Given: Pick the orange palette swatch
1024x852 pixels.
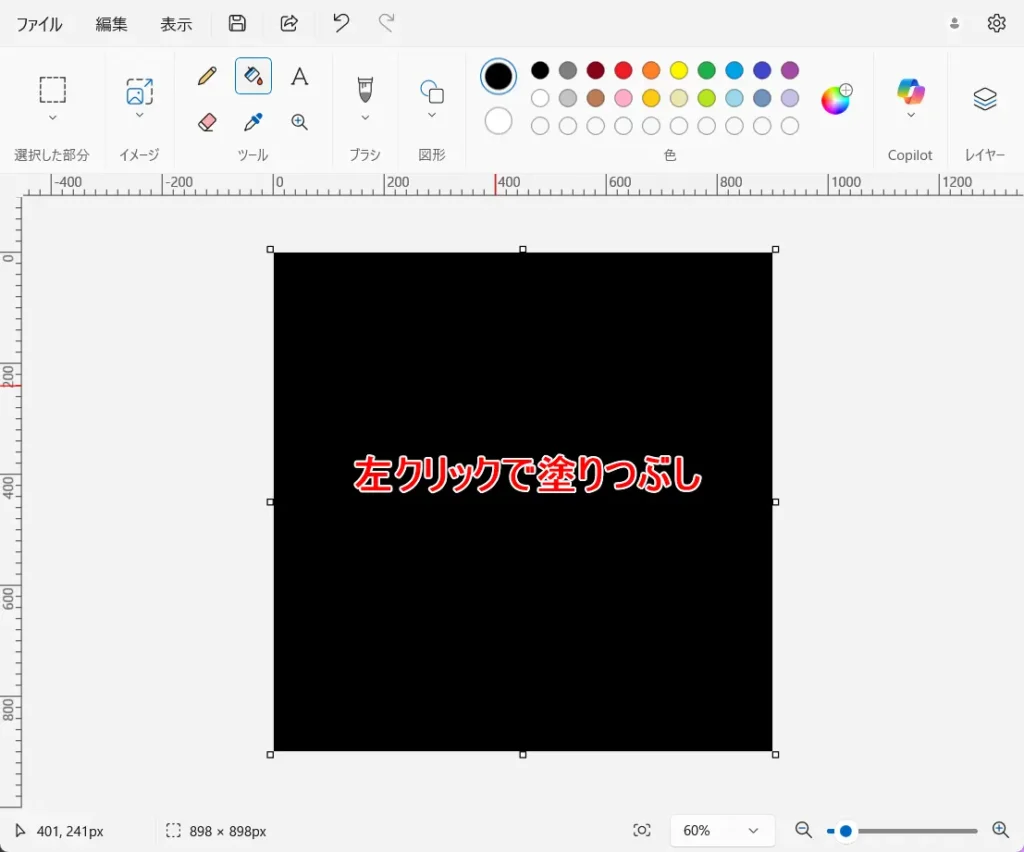Looking at the screenshot, I should pos(651,70).
